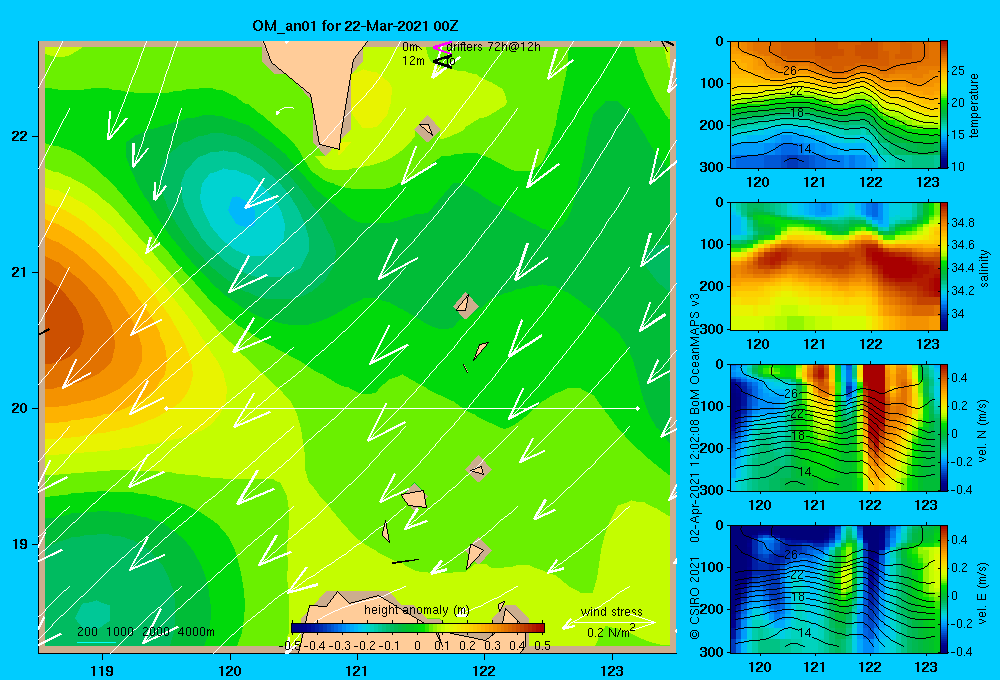Viewport: 1000px width, 680px height.
Task: Click the '1000' bathymetry legend label
Action: click(120, 632)
